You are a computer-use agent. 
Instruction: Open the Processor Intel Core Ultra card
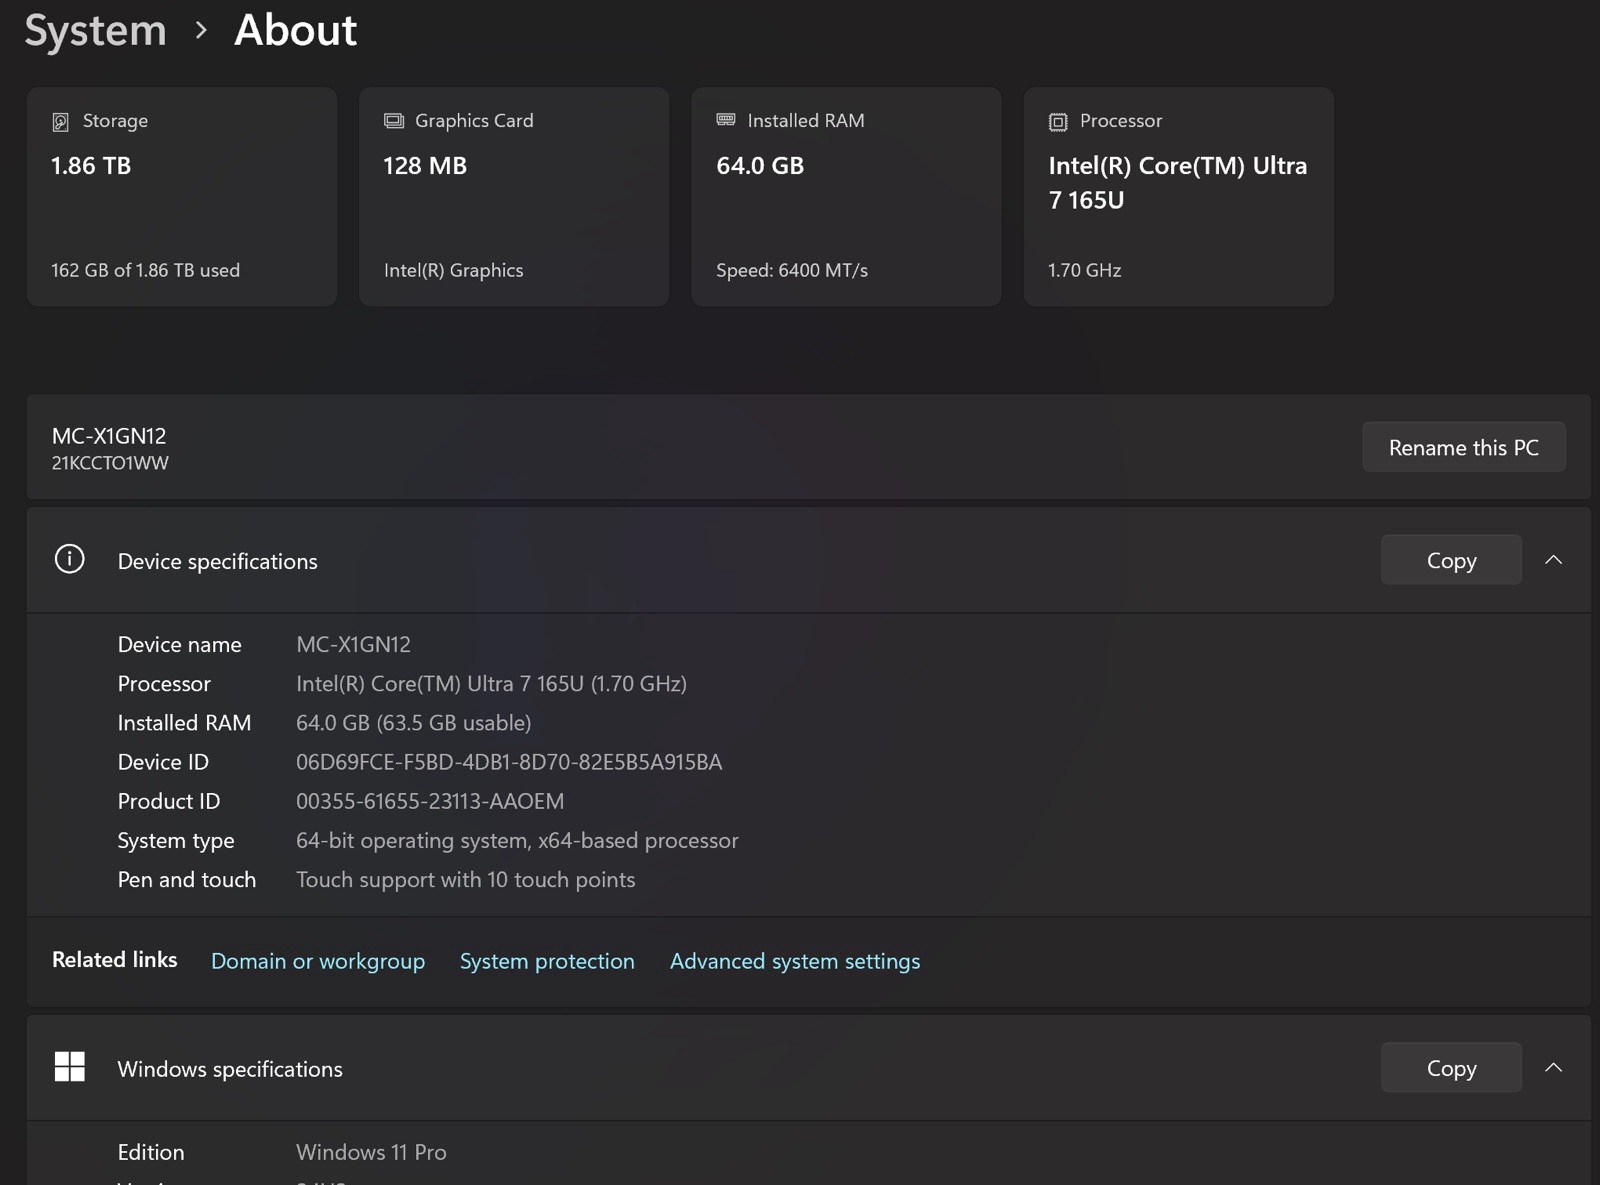click(x=1178, y=196)
